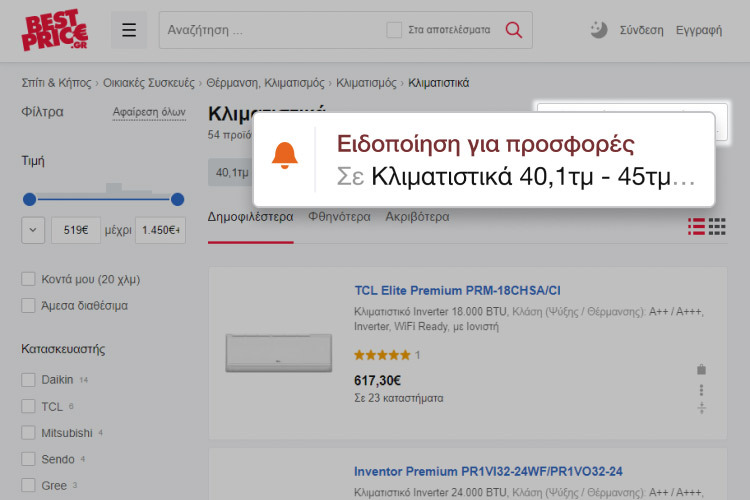
Task: Click the 'Αφαίρεση όλων' filters link
Action: [149, 113]
